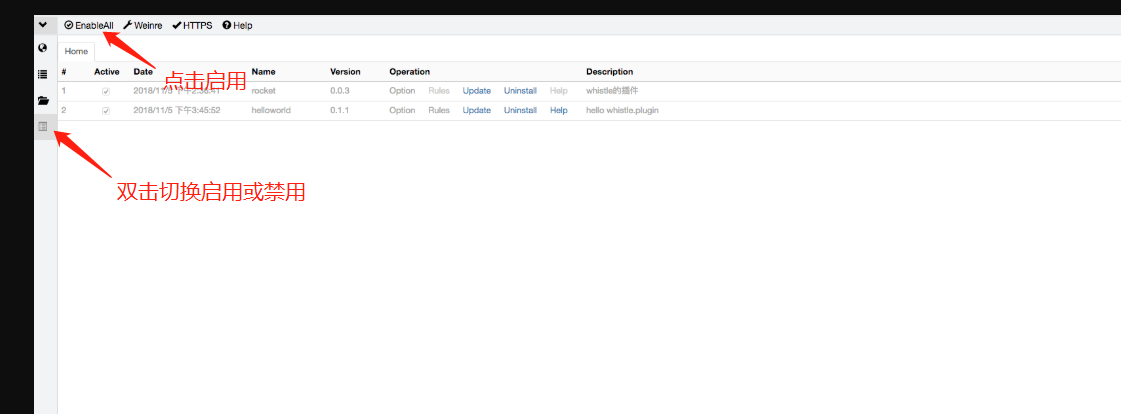Image resolution: width=1121 pixels, height=414 pixels.
Task: Open the HTTPS settings
Action: pos(192,25)
